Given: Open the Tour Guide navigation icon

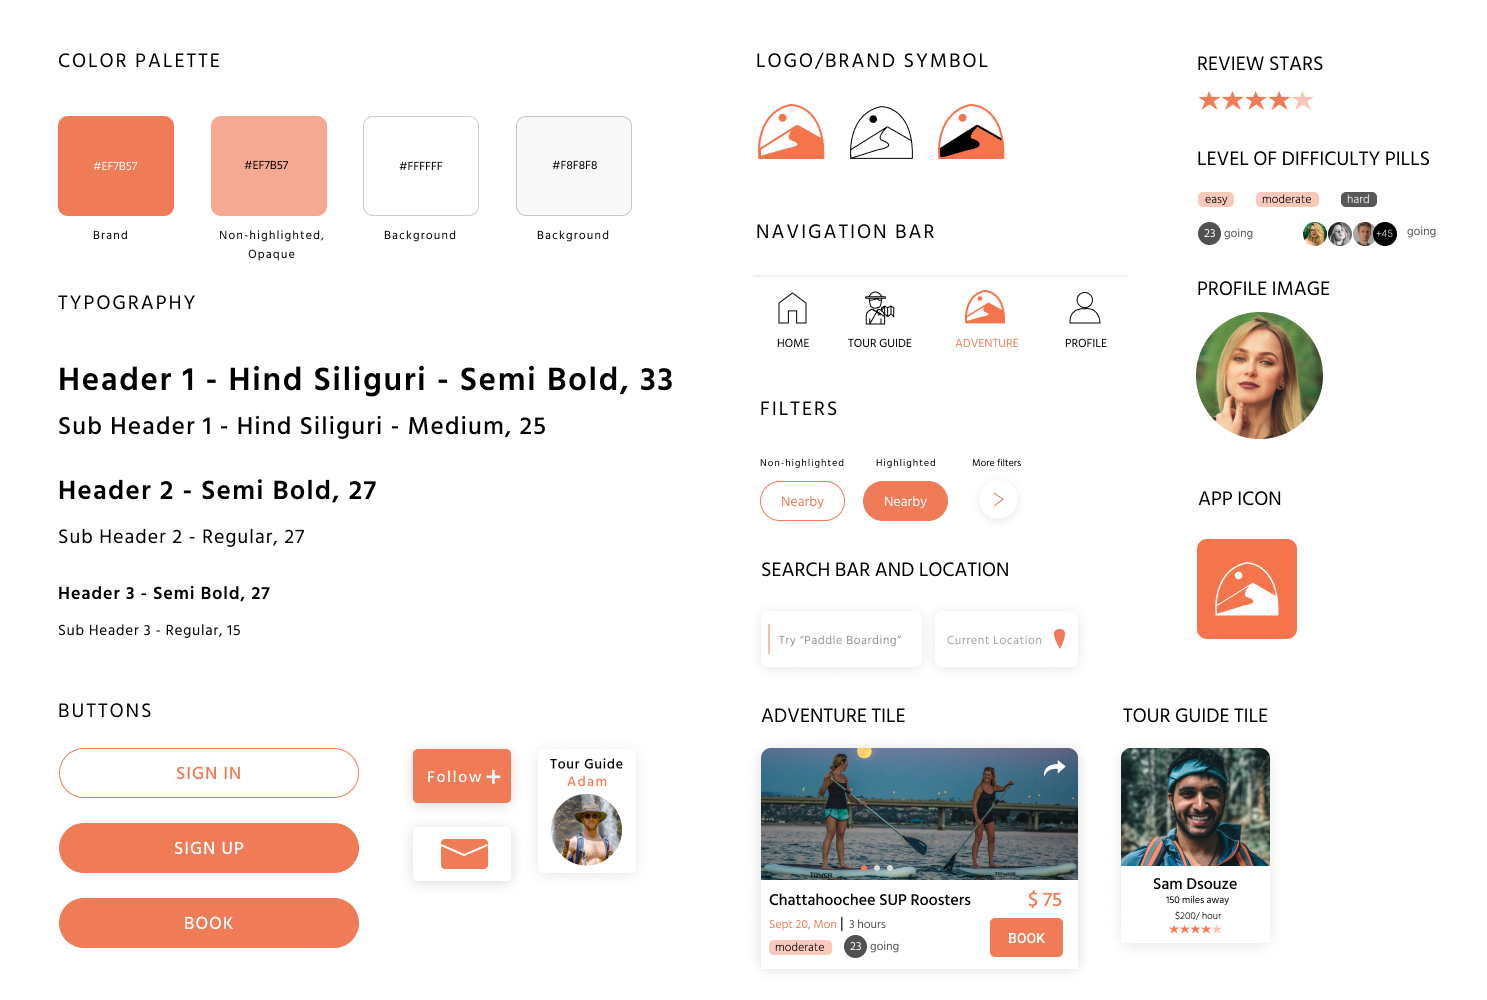Looking at the screenshot, I should [x=879, y=309].
